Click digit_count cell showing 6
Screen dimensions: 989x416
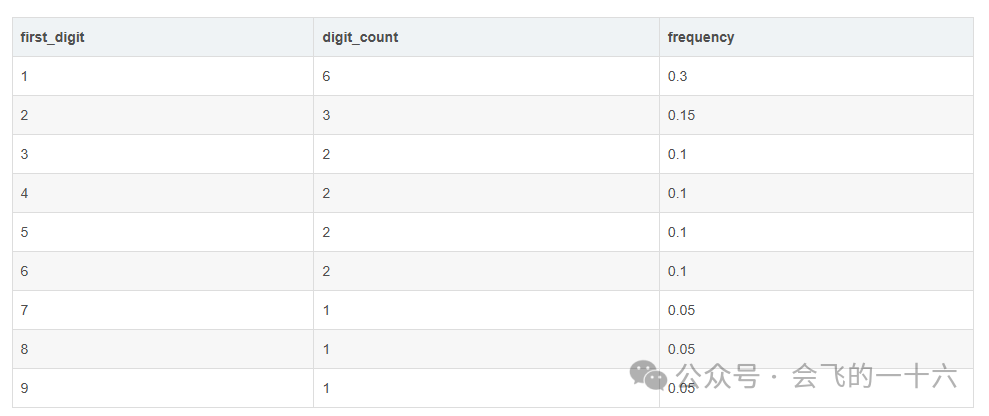coord(327,76)
